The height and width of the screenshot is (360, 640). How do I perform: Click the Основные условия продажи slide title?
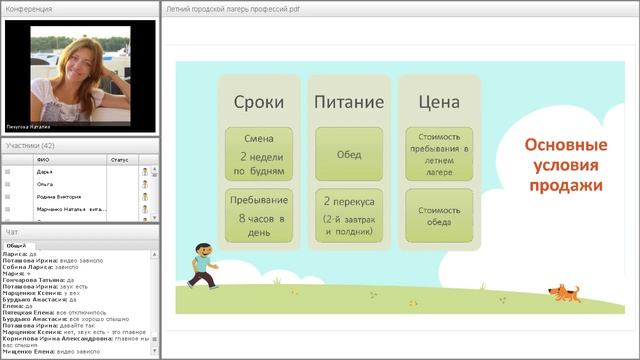coord(566,165)
